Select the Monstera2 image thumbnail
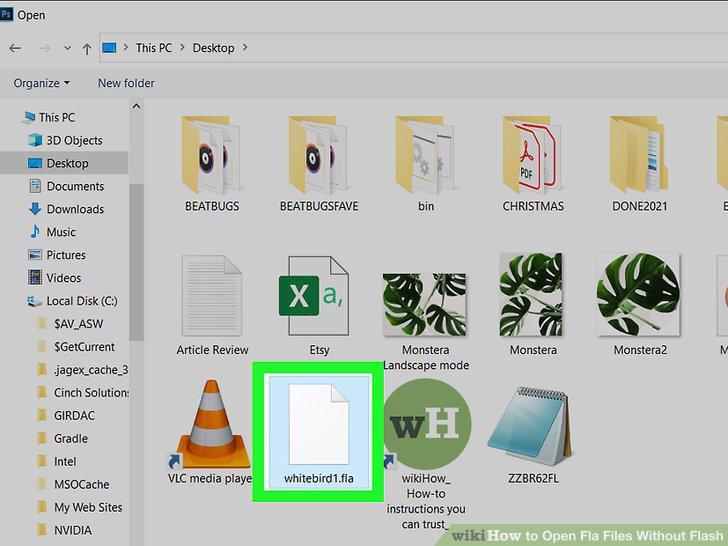 [x=639, y=306]
